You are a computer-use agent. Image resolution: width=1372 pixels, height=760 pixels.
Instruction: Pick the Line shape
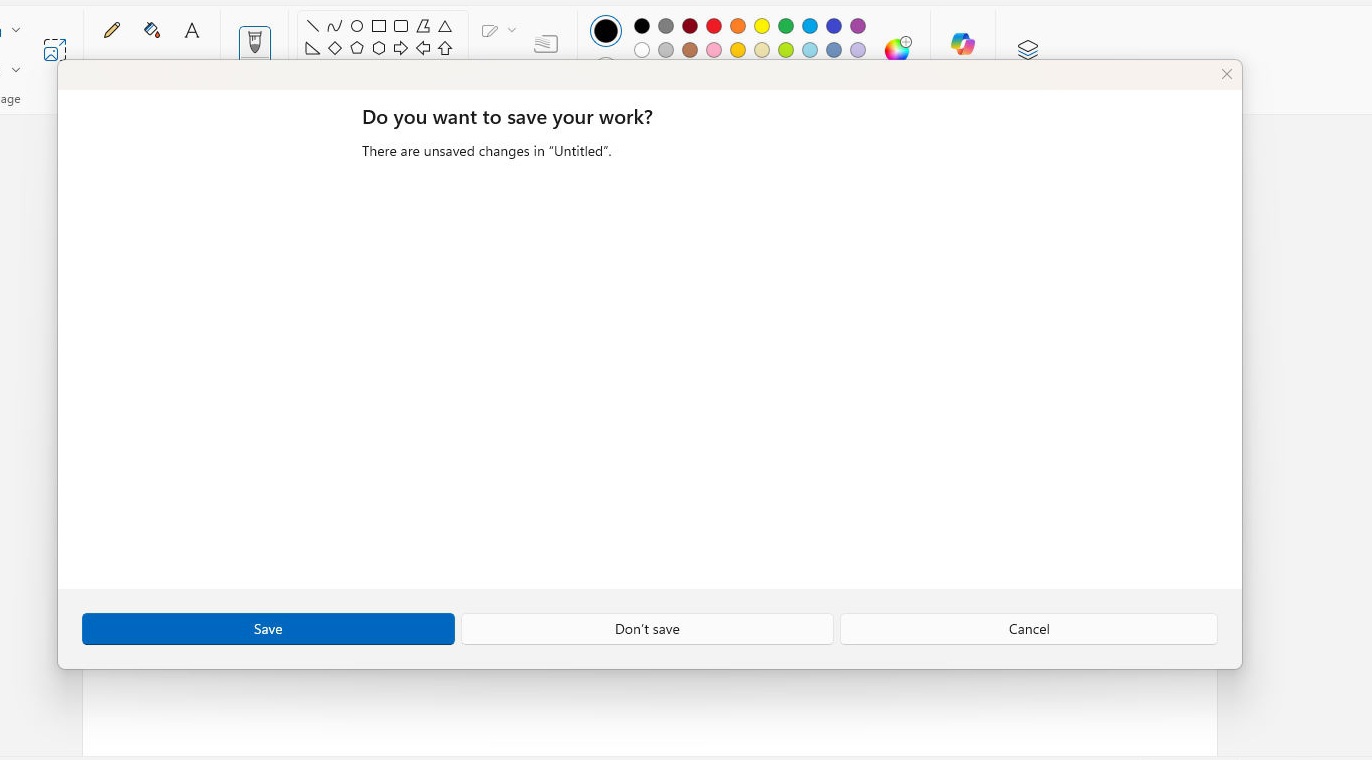pos(313,26)
